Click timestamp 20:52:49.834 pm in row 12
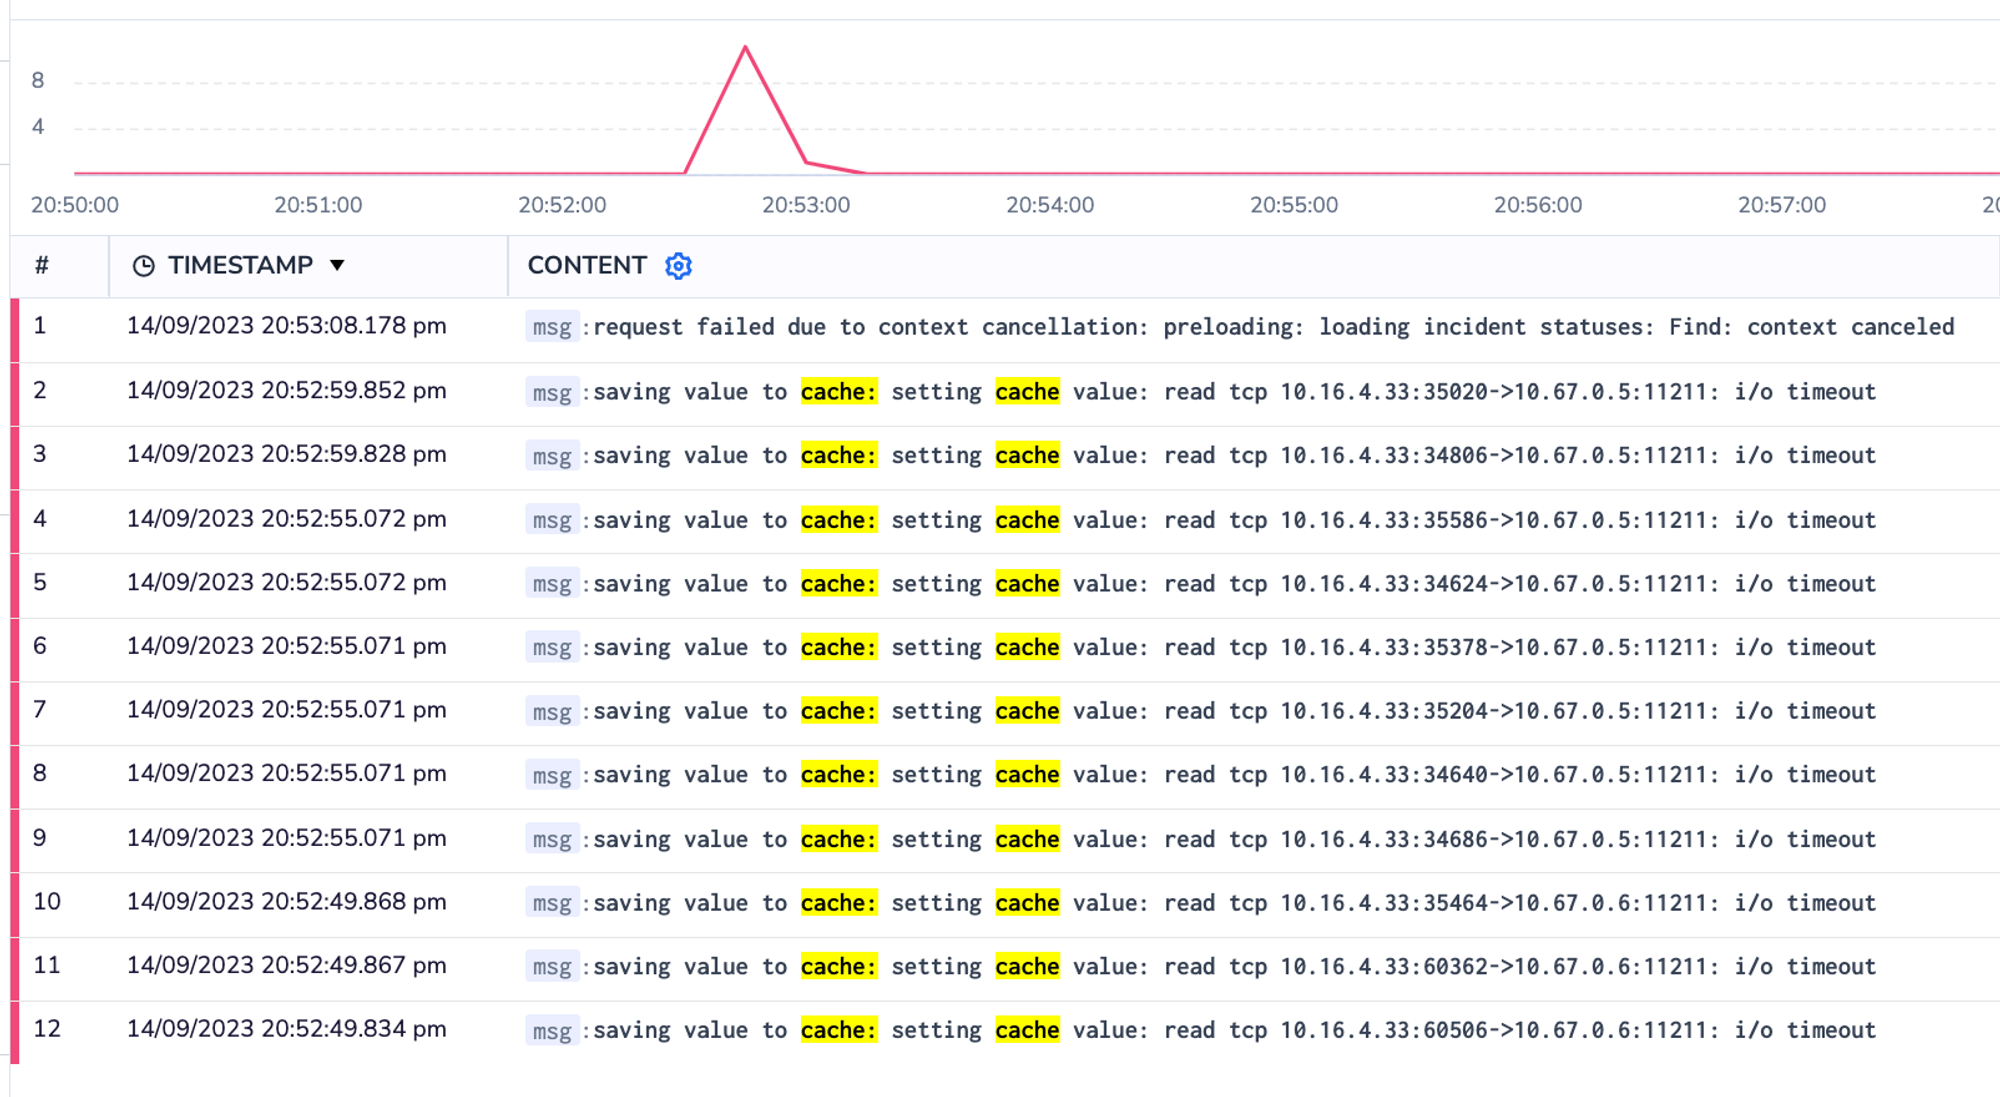 point(286,1029)
